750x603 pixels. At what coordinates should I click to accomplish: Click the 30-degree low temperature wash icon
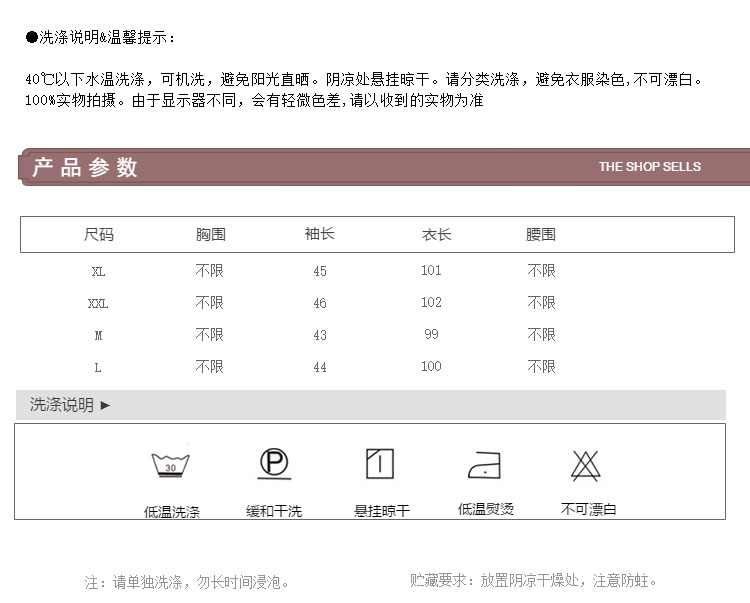[171, 465]
